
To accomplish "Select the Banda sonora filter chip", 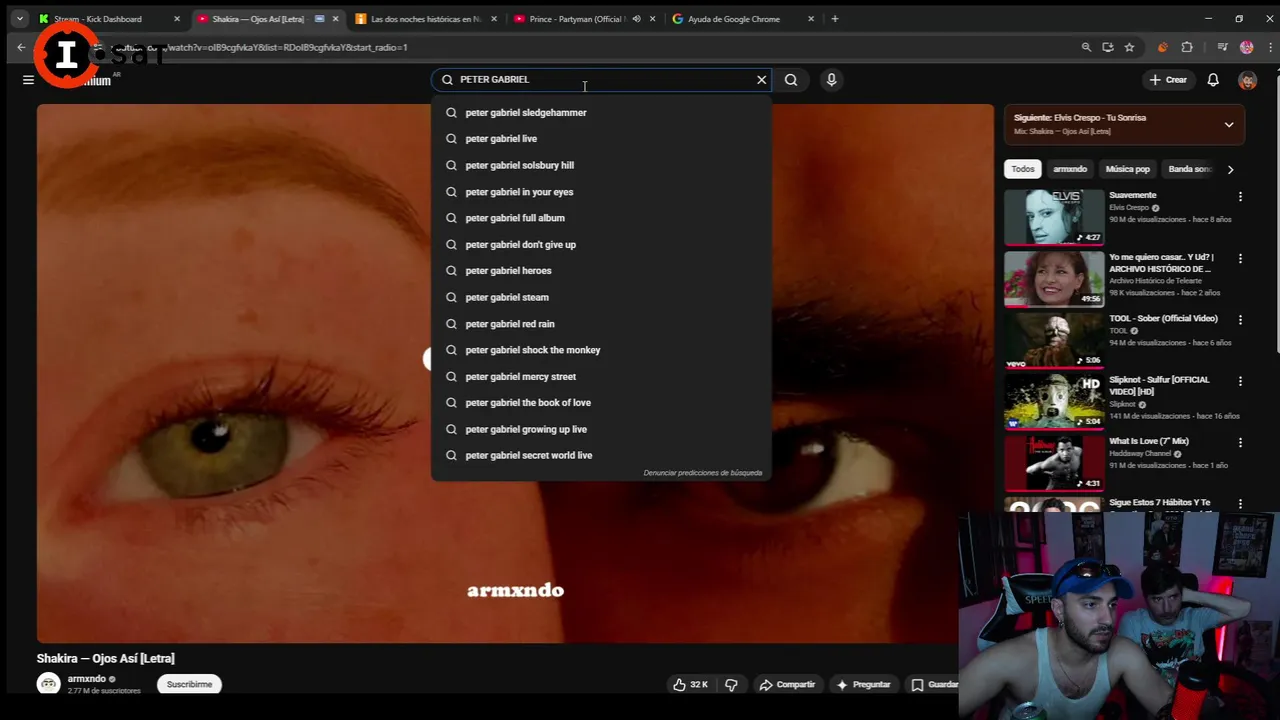I will (x=1190, y=169).
